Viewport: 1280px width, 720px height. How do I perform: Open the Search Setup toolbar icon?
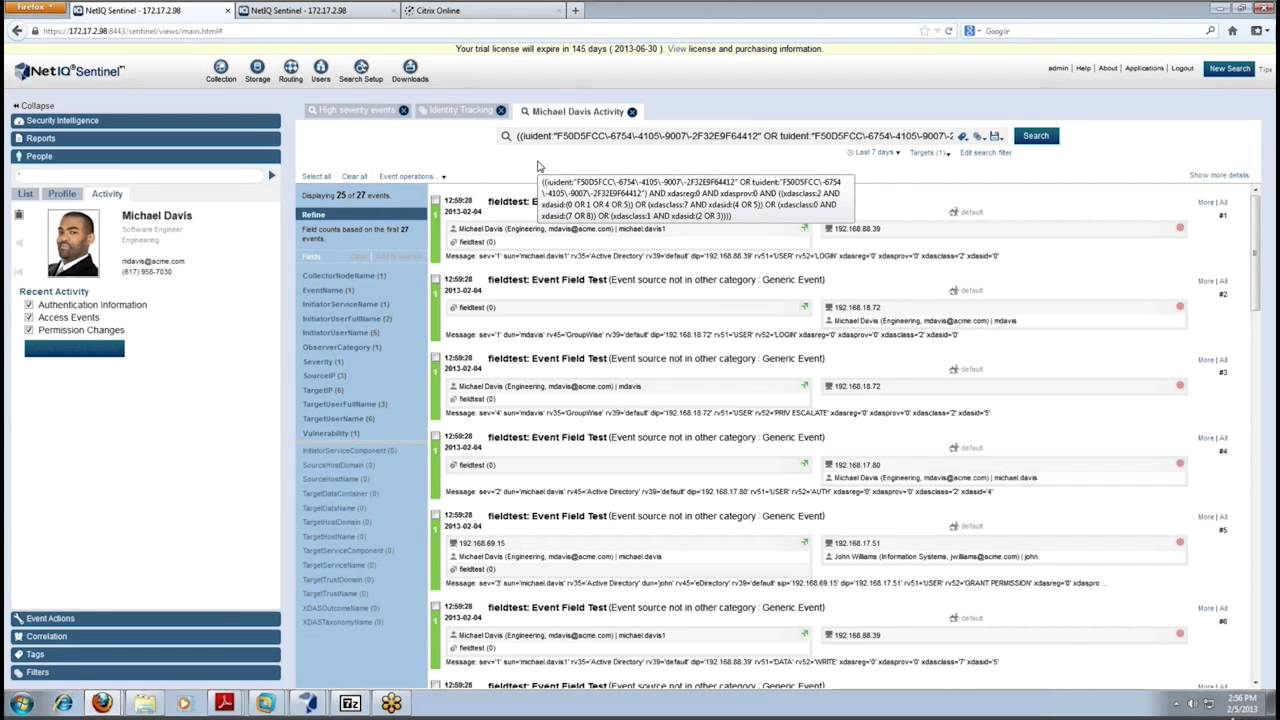click(361, 71)
